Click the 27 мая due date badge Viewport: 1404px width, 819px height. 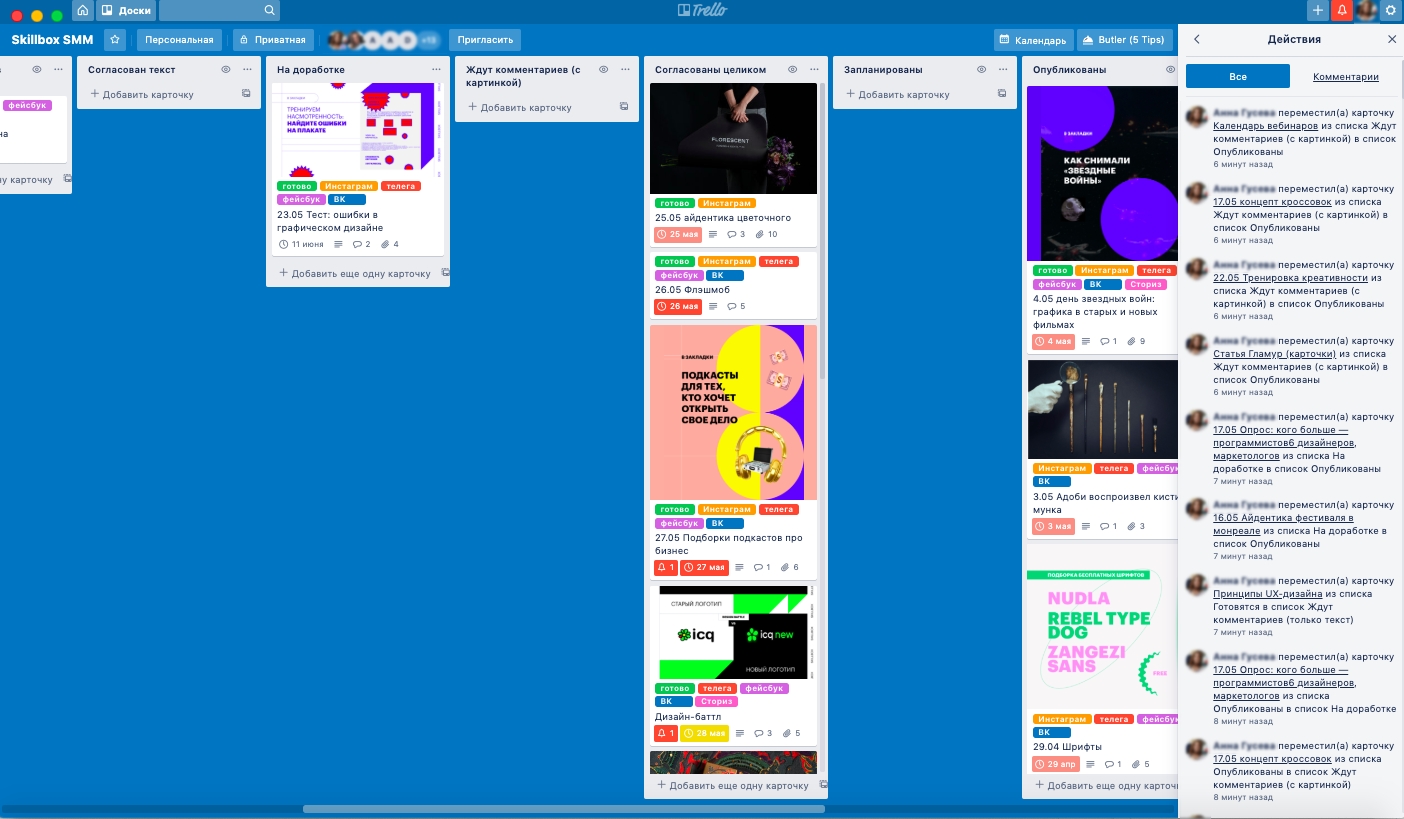[x=705, y=567]
